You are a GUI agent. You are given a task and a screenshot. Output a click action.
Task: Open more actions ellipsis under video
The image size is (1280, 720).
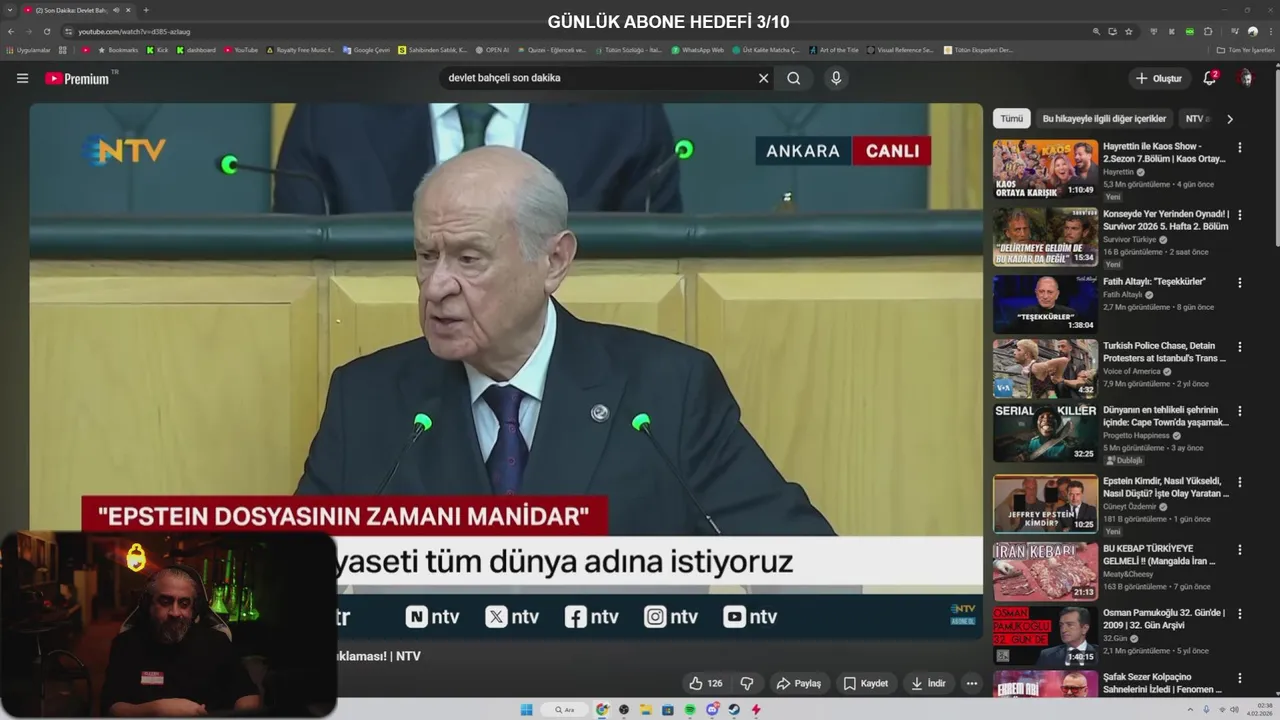(x=971, y=683)
